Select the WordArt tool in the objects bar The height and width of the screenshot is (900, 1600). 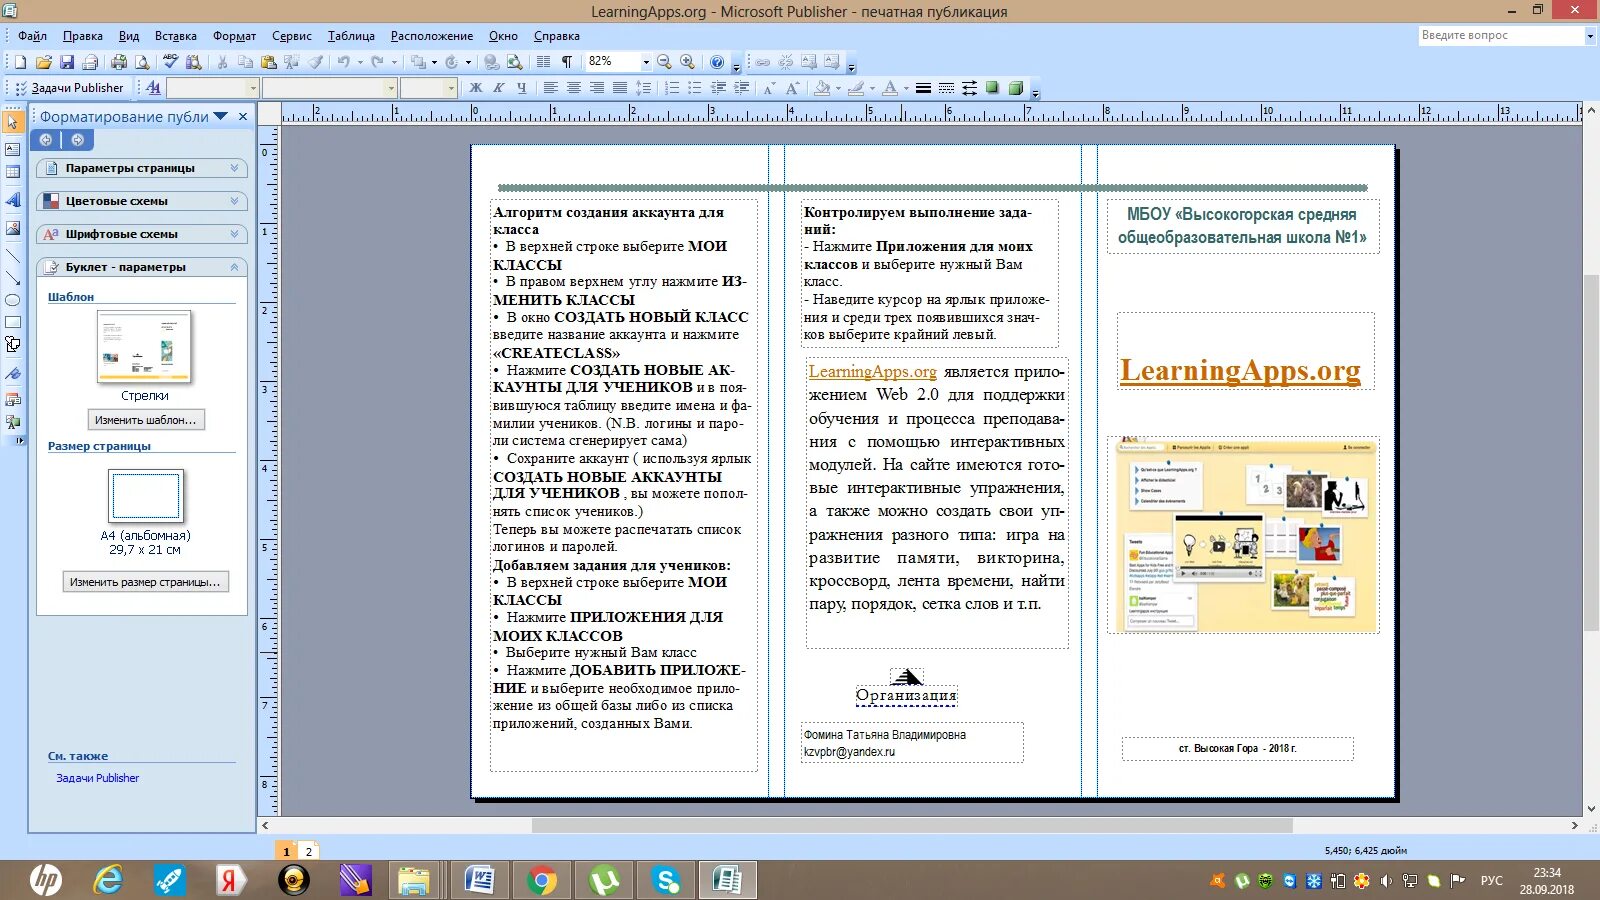tap(13, 200)
